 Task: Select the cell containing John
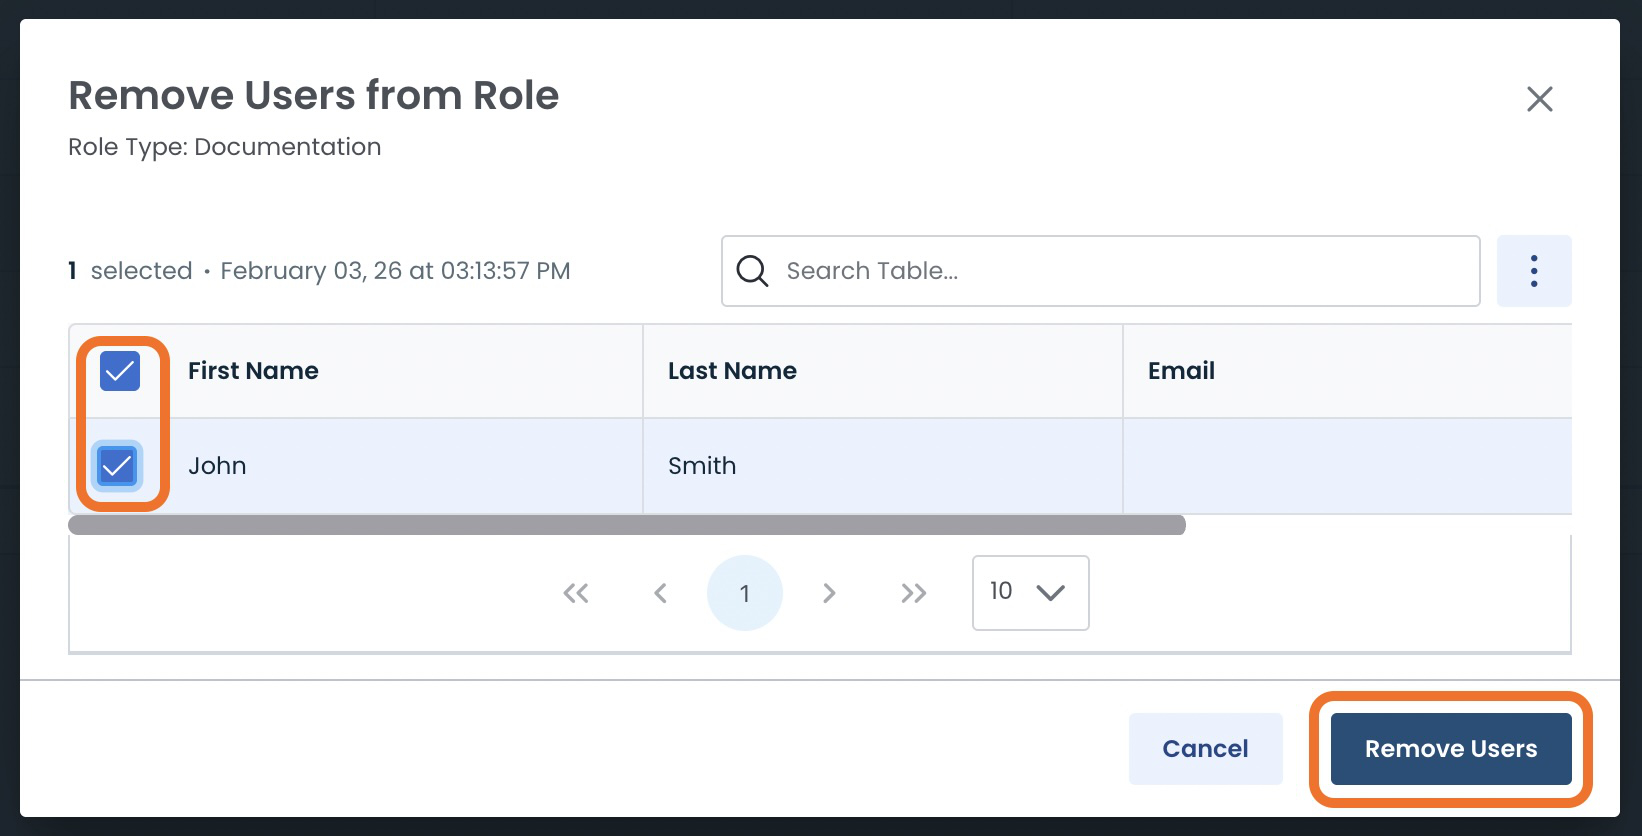coord(217,466)
